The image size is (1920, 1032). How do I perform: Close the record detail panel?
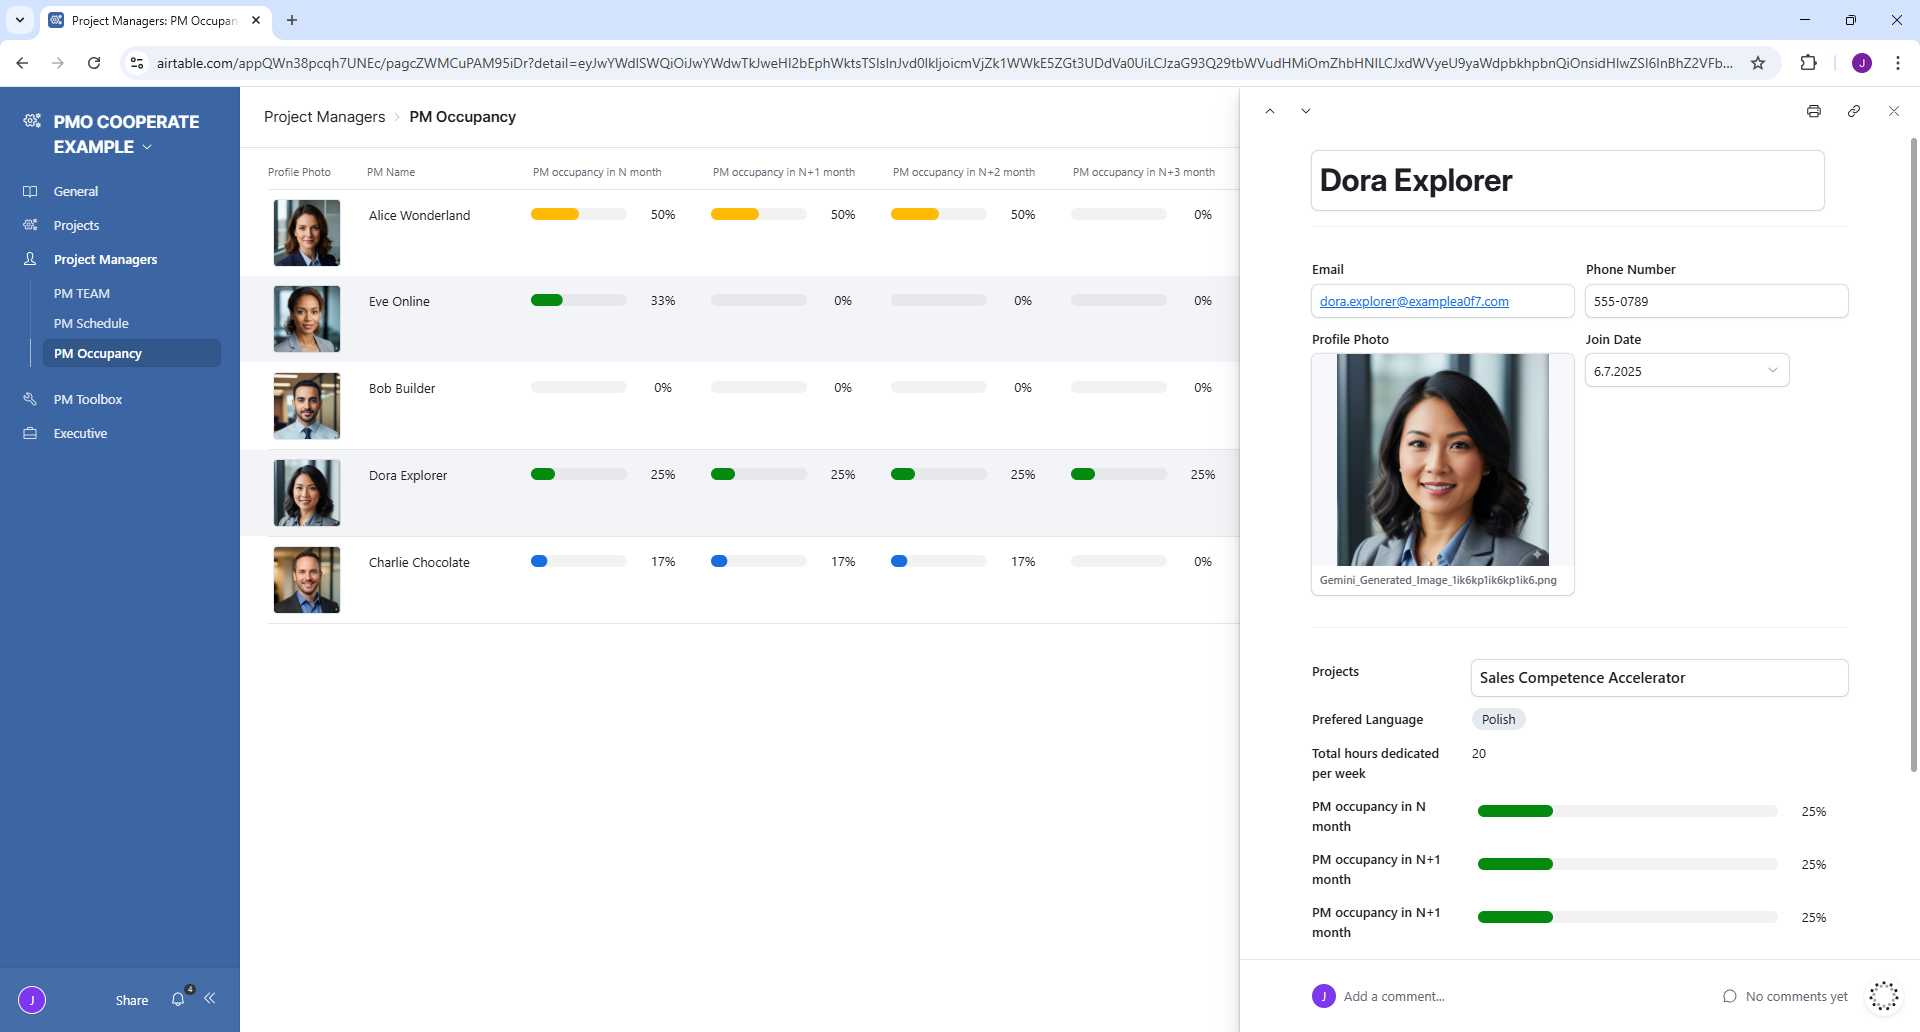pyautogui.click(x=1893, y=111)
